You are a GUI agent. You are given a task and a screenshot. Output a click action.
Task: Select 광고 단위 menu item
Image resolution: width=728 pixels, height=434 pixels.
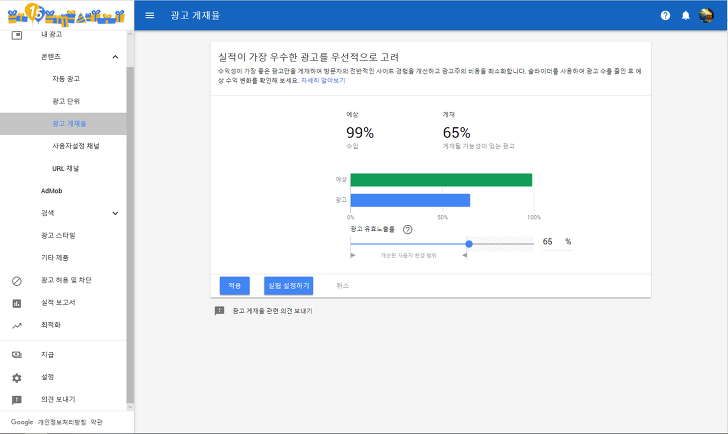[x=66, y=101]
